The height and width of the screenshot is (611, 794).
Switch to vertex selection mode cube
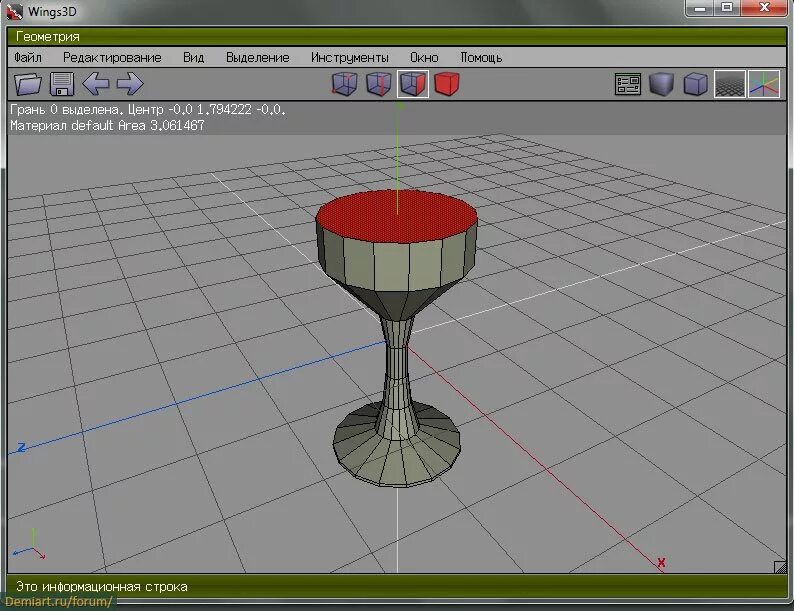[x=344, y=84]
